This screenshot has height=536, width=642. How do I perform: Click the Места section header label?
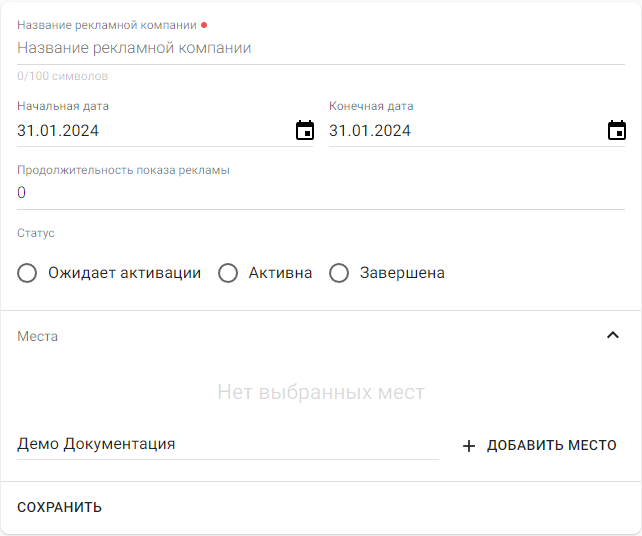click(37, 337)
